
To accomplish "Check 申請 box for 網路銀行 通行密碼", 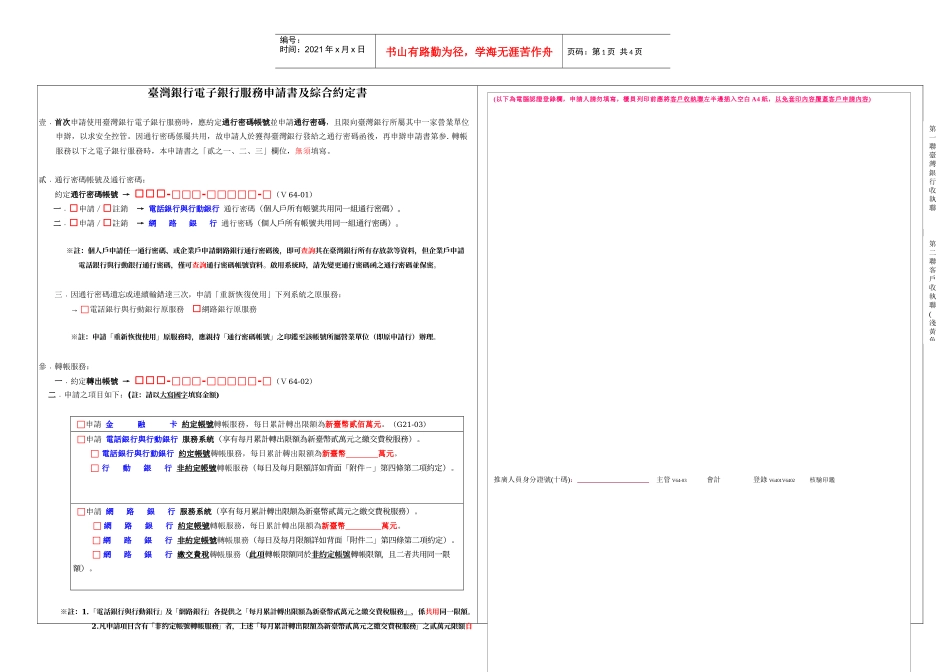I will point(73,223).
